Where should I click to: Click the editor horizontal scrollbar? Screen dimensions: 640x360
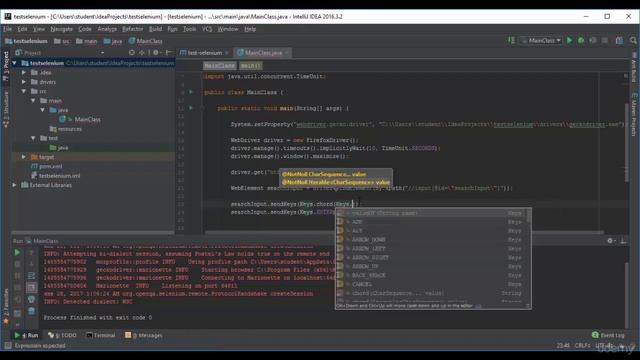[x=404, y=232]
